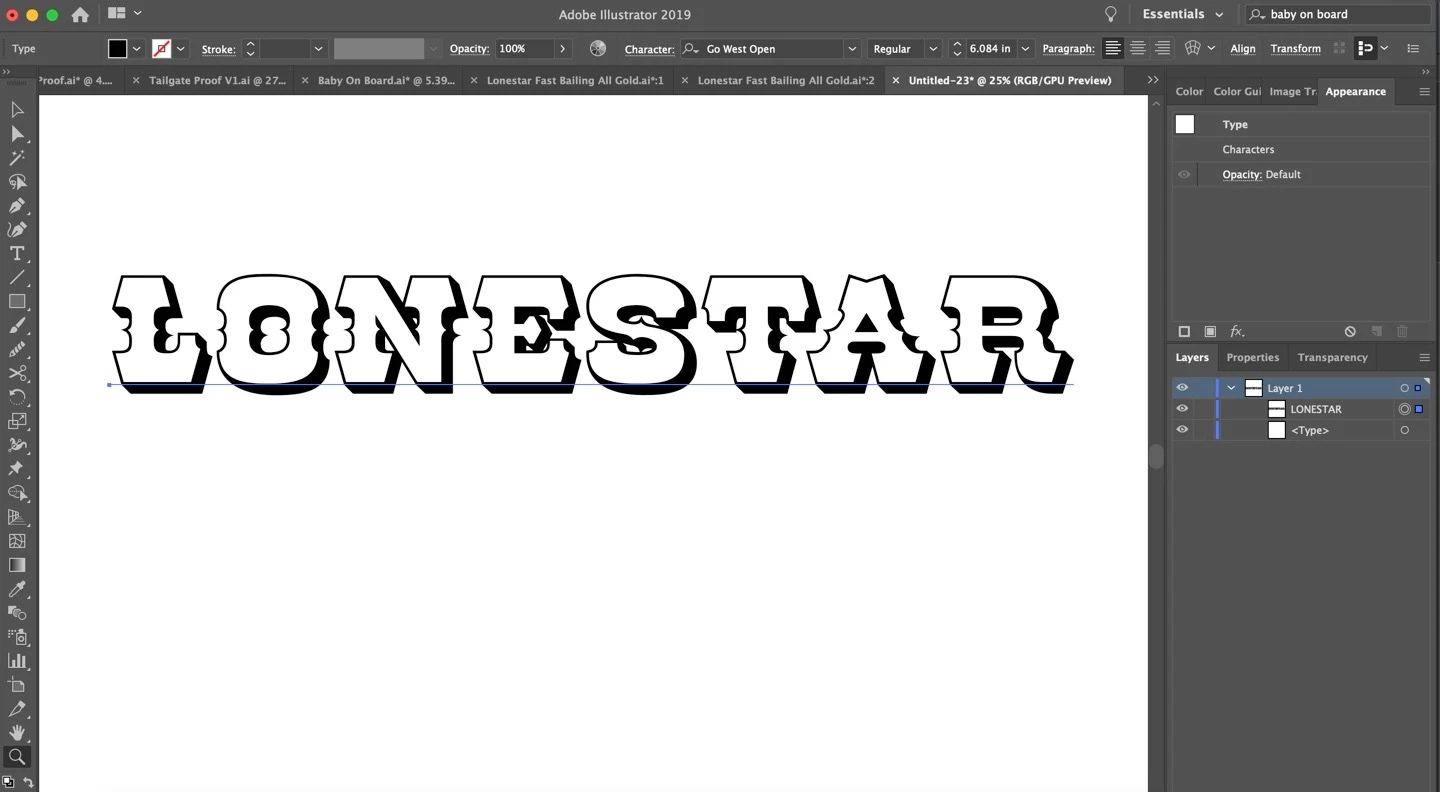Image resolution: width=1440 pixels, height=792 pixels.
Task: Click the Home icon
Action: (80, 15)
